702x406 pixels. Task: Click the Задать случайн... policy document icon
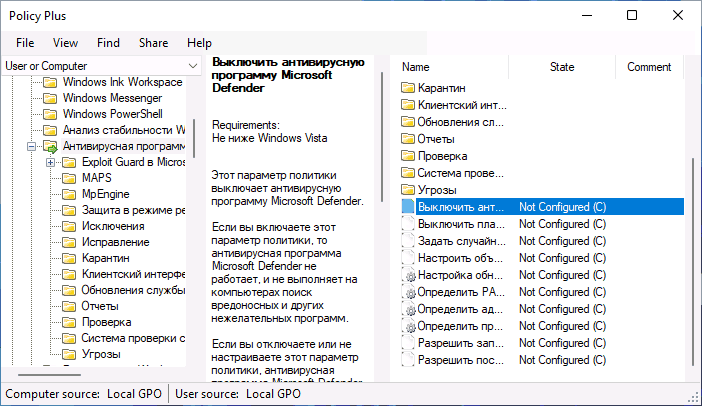(x=408, y=240)
